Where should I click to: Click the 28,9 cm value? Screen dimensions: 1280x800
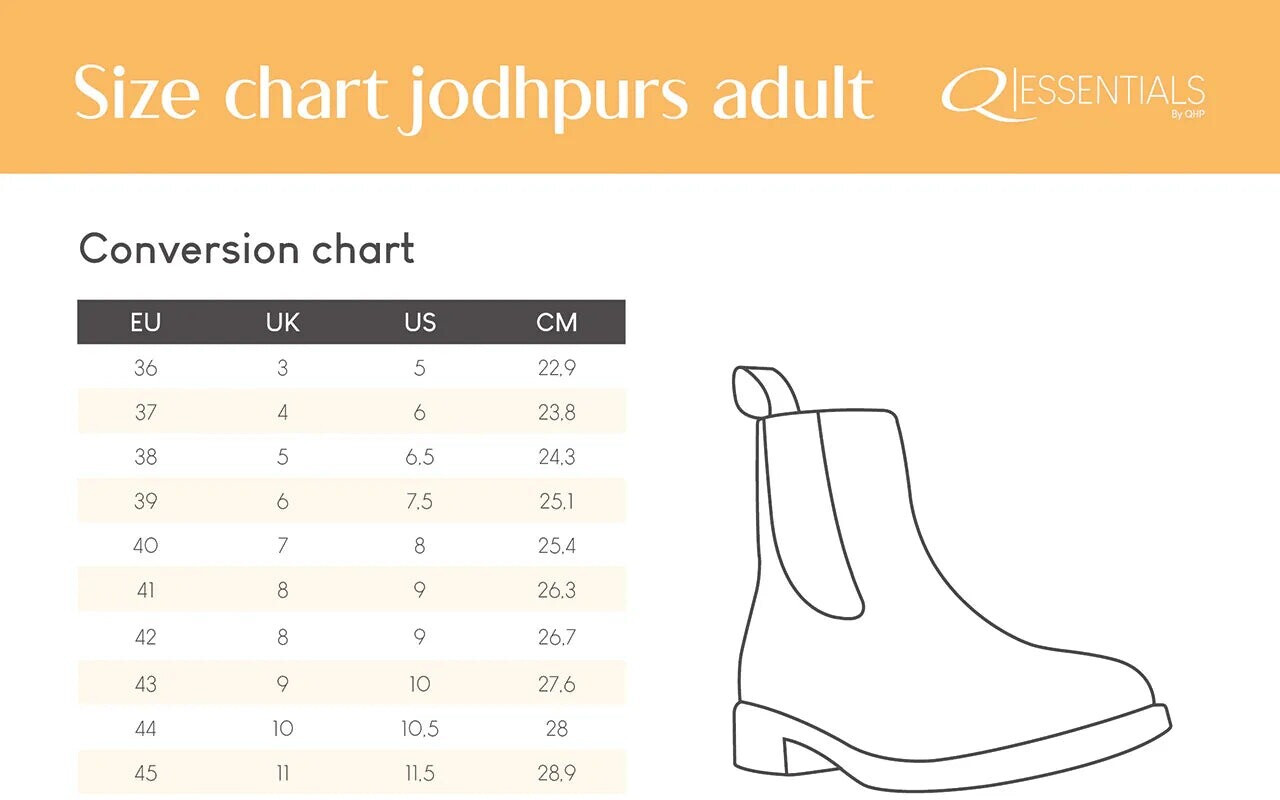pyautogui.click(x=557, y=773)
